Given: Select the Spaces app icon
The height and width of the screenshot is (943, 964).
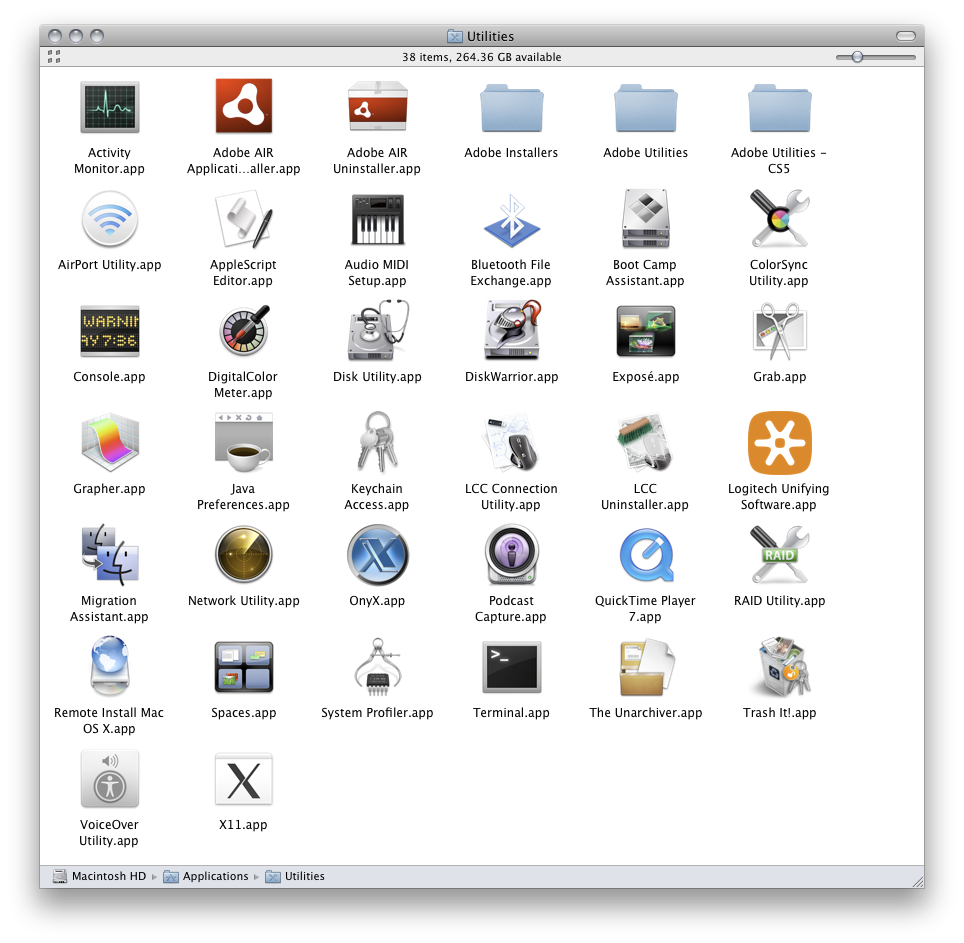Looking at the screenshot, I should [x=243, y=667].
